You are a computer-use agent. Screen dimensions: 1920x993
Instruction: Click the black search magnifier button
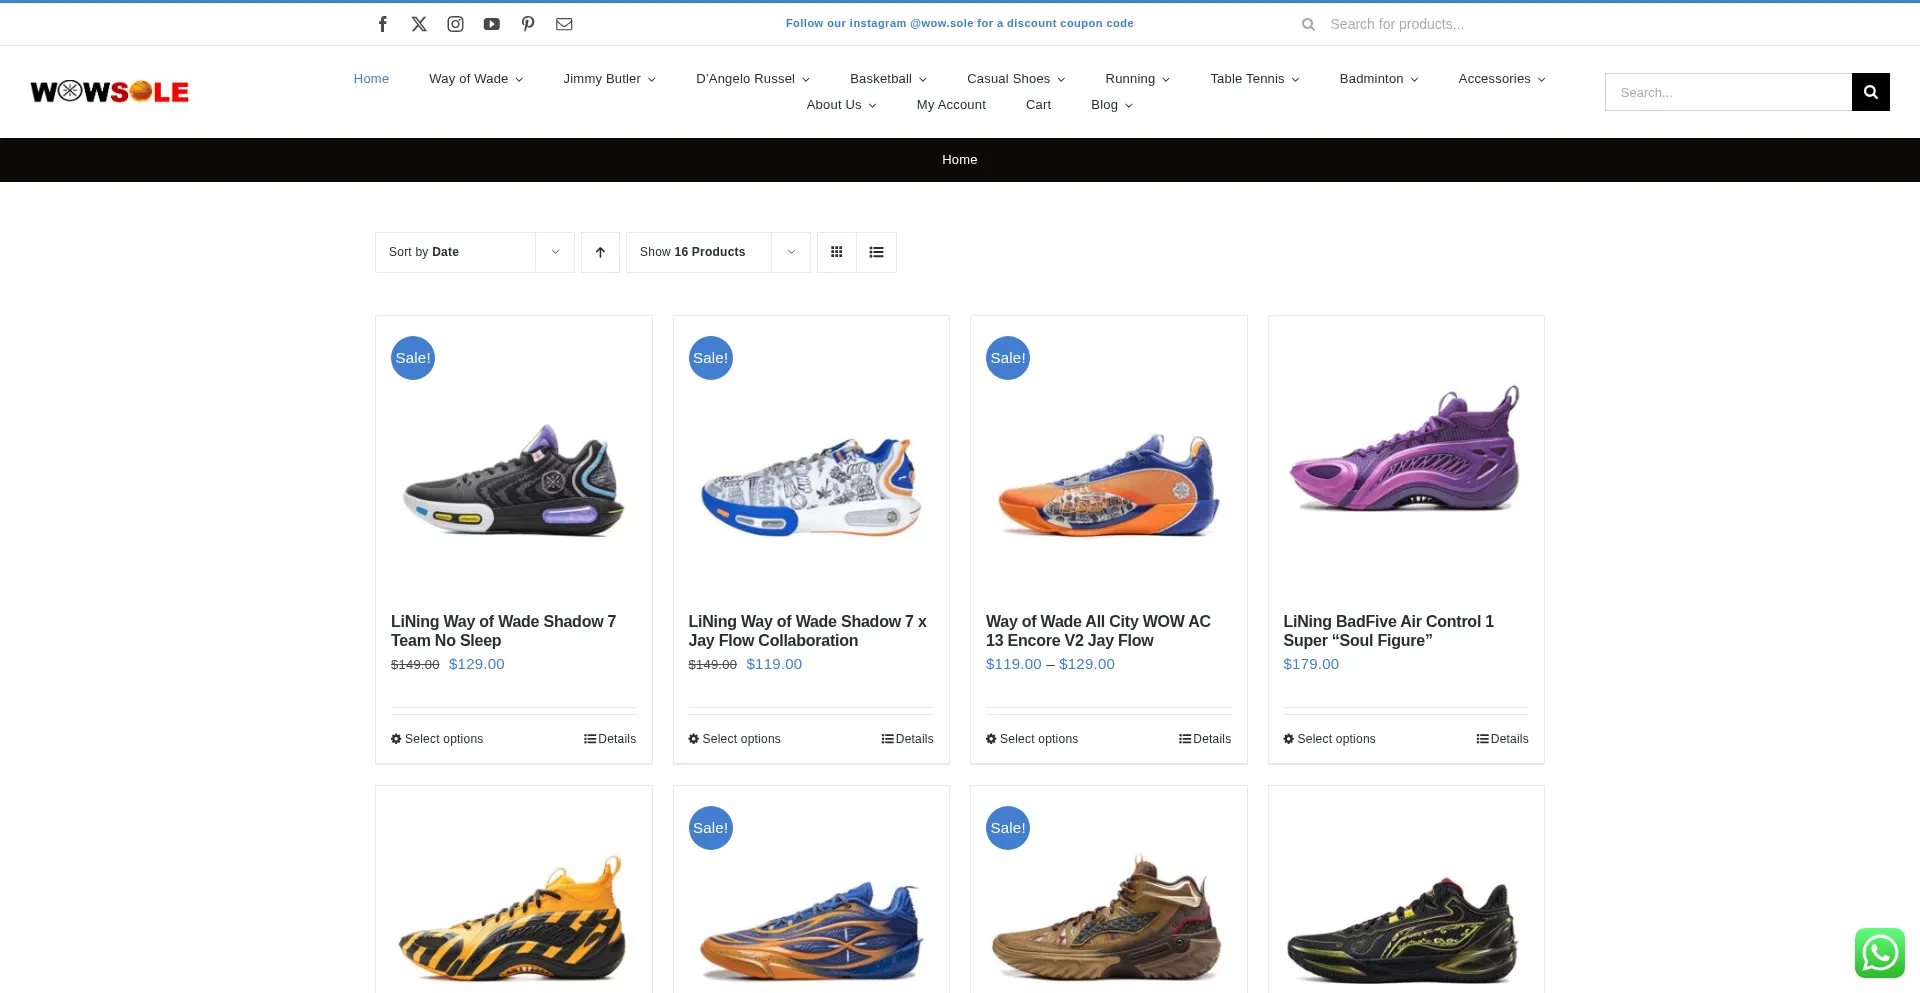1870,92
